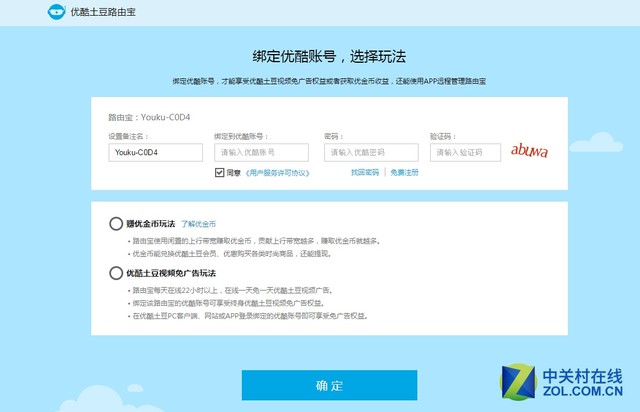Open the 用户服务许可协议 link
Image resolution: width=640 pixels, height=412 pixels.
pos(277,173)
